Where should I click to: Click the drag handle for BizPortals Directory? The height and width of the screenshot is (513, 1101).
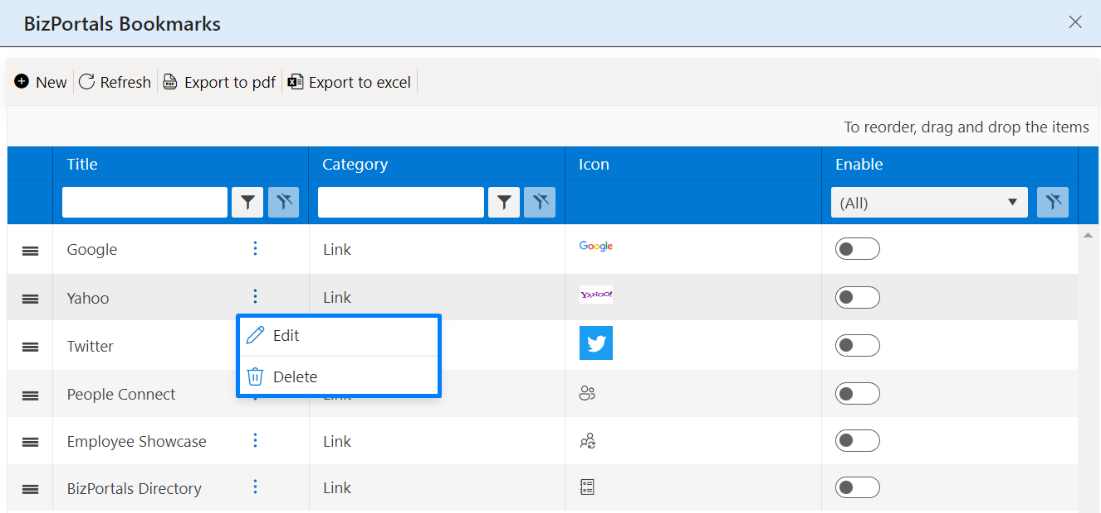point(30,489)
